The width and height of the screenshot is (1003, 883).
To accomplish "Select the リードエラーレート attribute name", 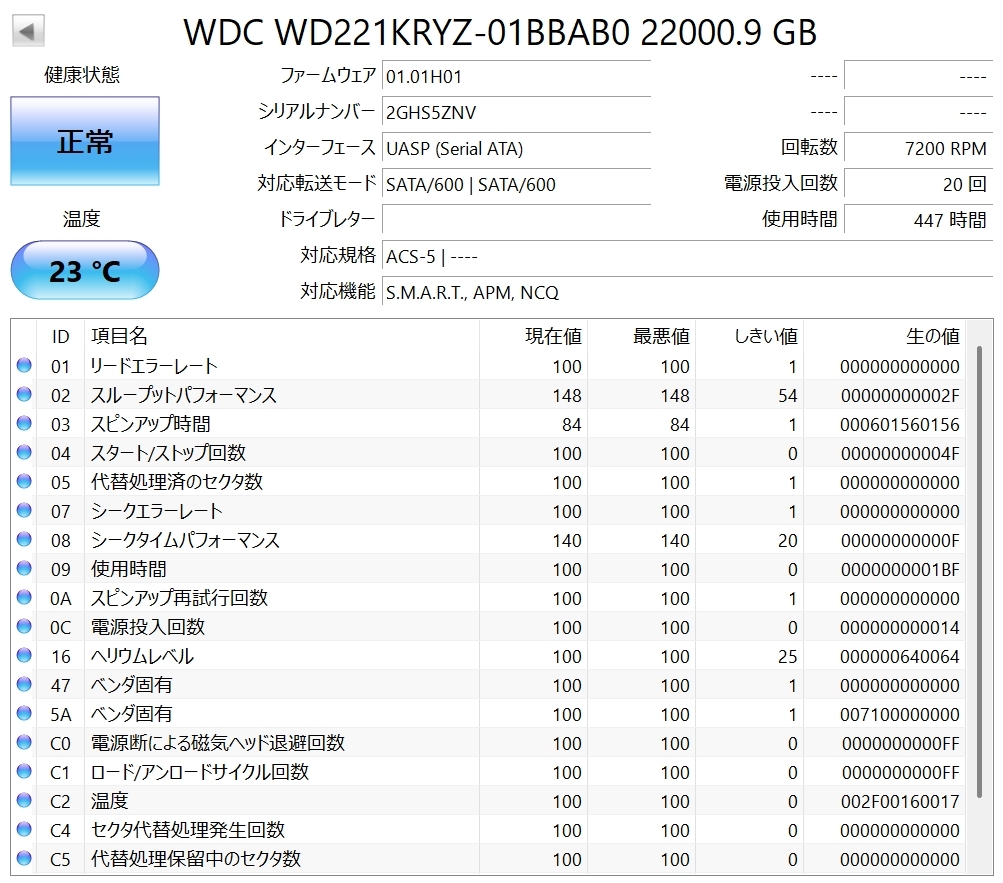I will (x=154, y=366).
